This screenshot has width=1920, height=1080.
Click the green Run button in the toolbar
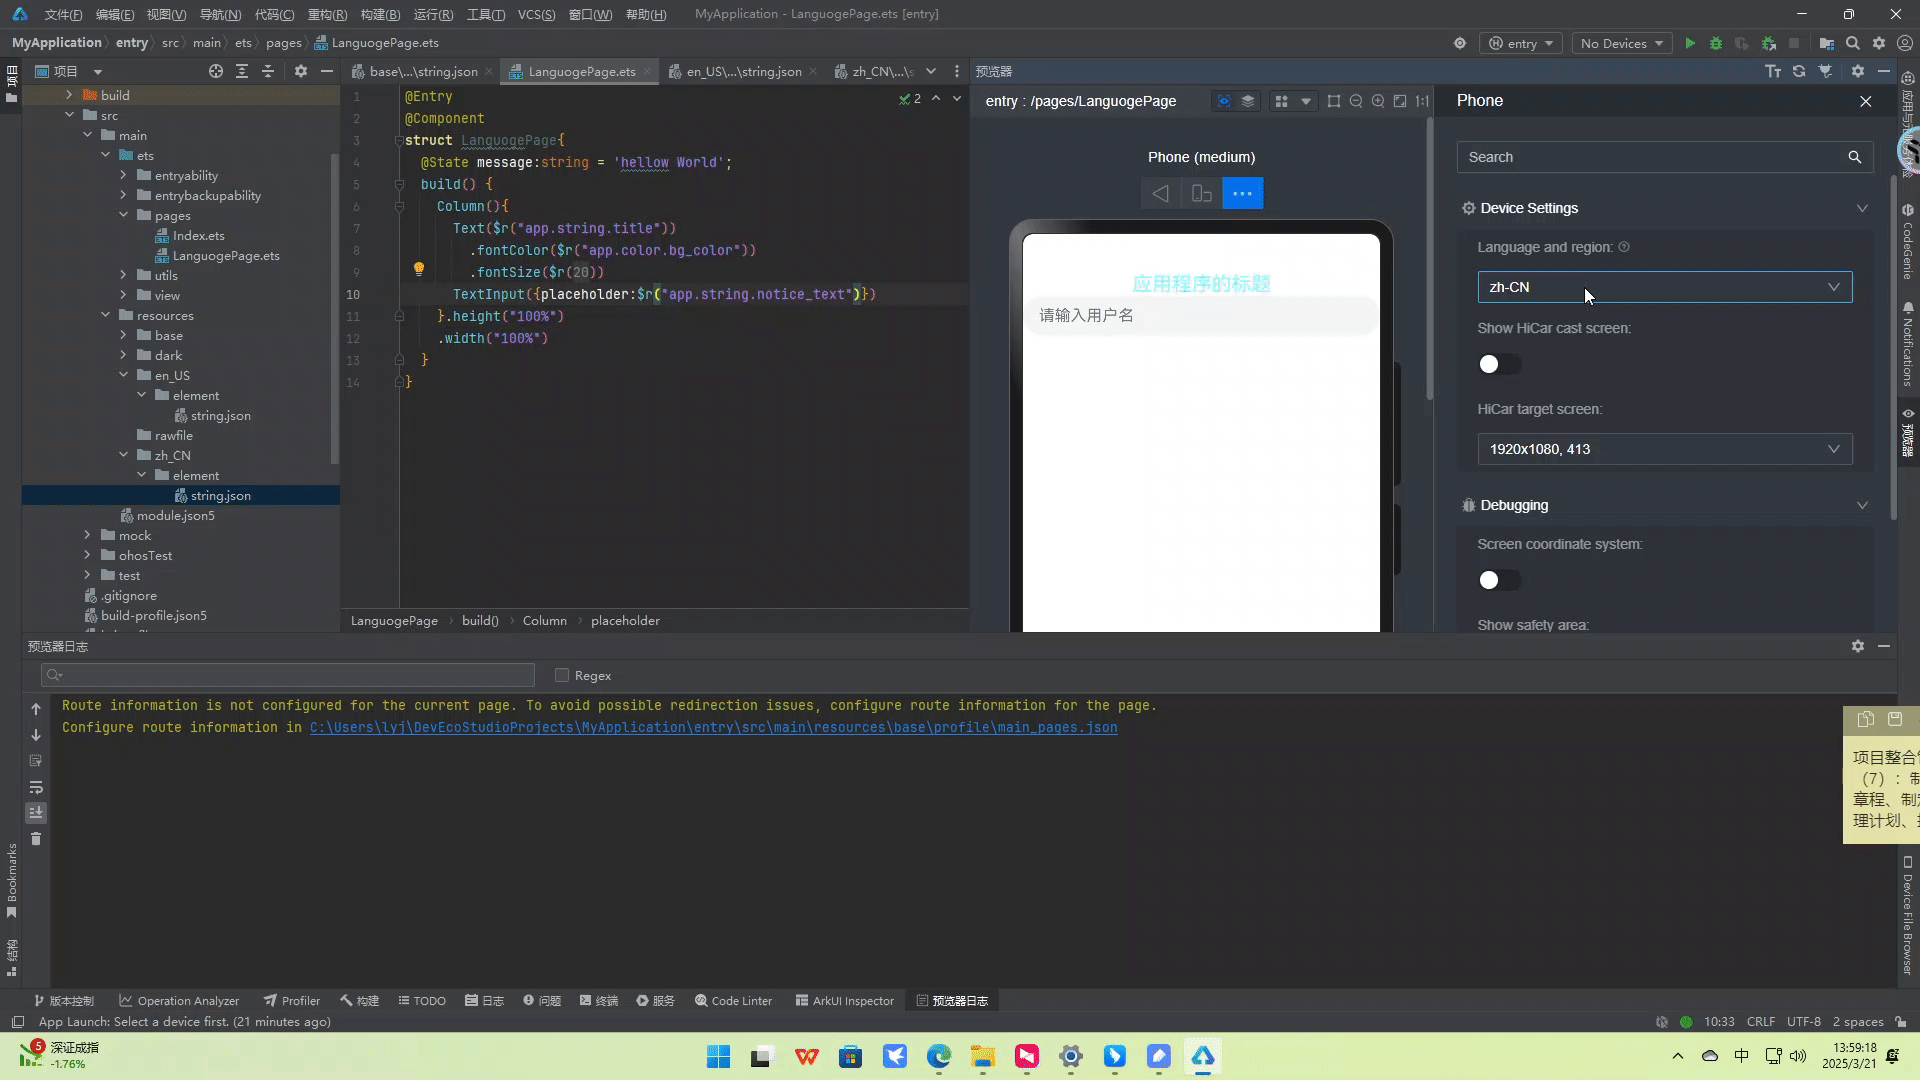coord(1689,43)
